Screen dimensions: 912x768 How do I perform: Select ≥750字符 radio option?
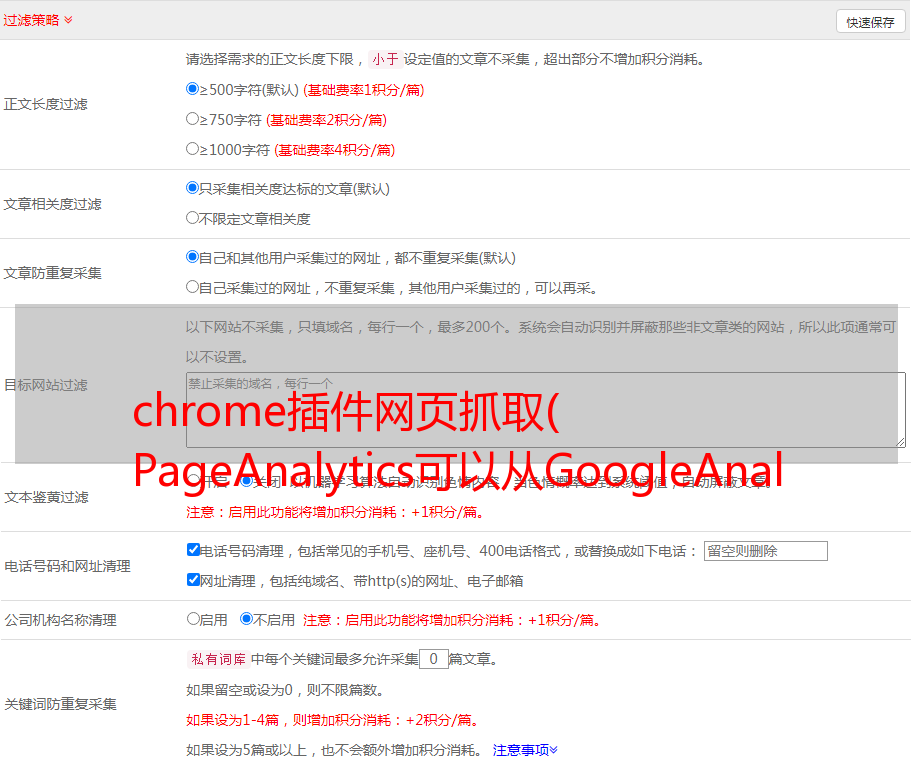tap(192, 119)
